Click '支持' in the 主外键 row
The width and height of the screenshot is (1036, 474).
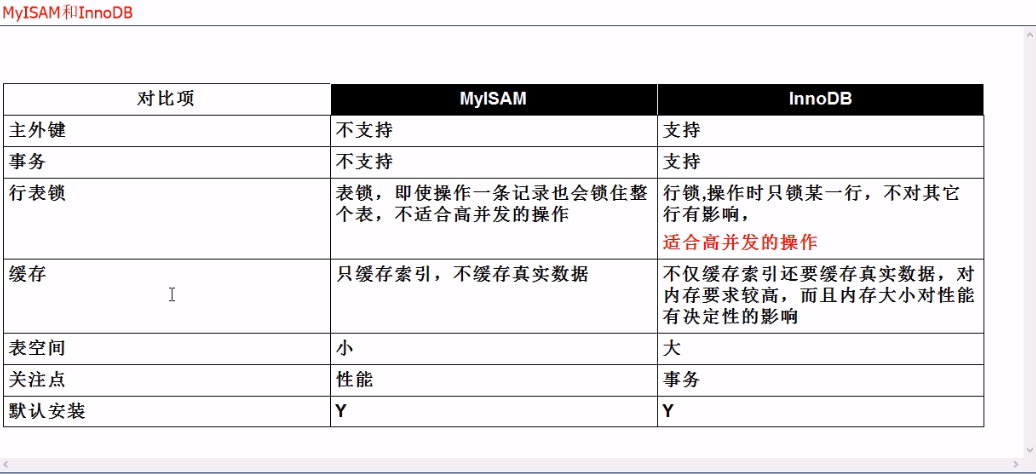[681, 130]
